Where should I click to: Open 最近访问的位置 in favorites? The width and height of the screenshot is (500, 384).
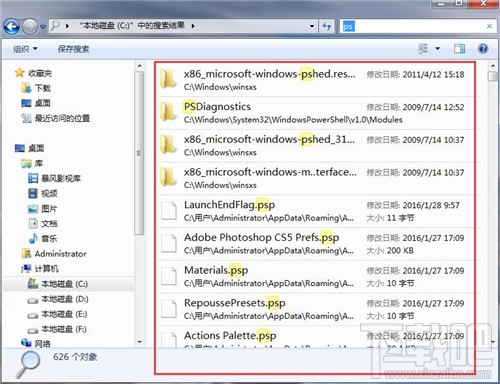click(x=56, y=118)
